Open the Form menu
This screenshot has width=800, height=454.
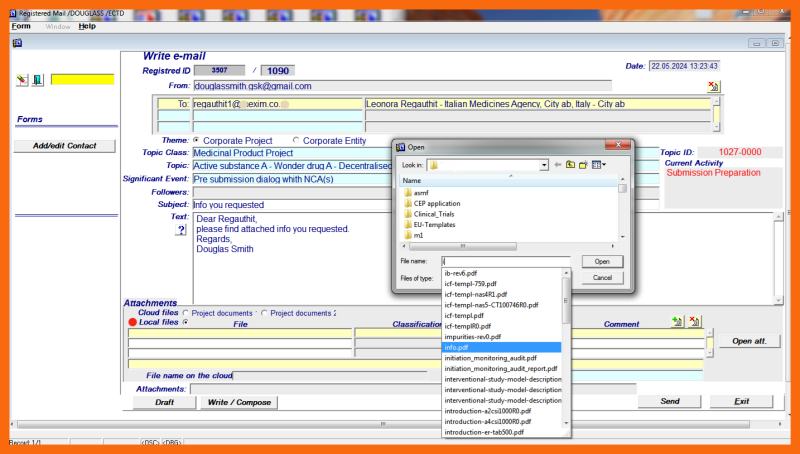pyautogui.click(x=21, y=26)
